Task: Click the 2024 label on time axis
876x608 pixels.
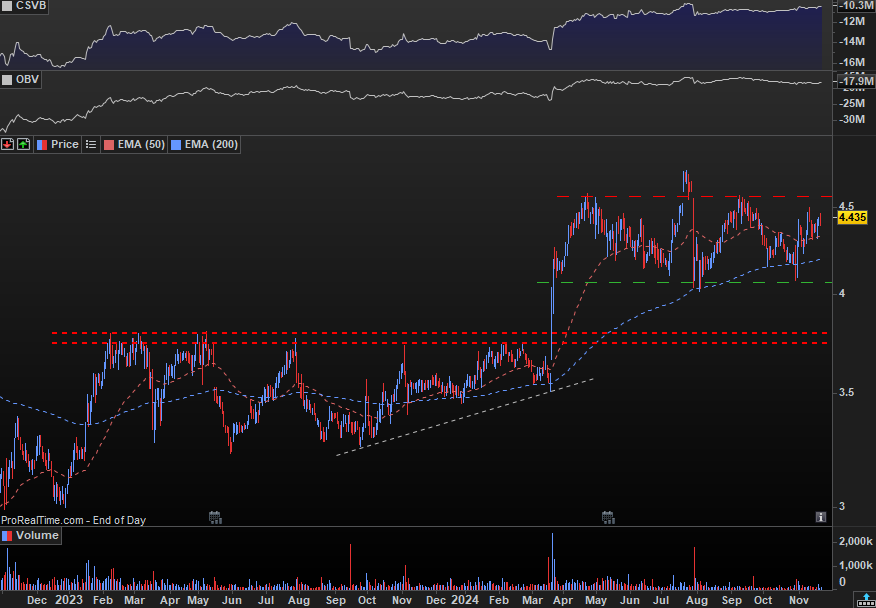Action: click(x=464, y=600)
